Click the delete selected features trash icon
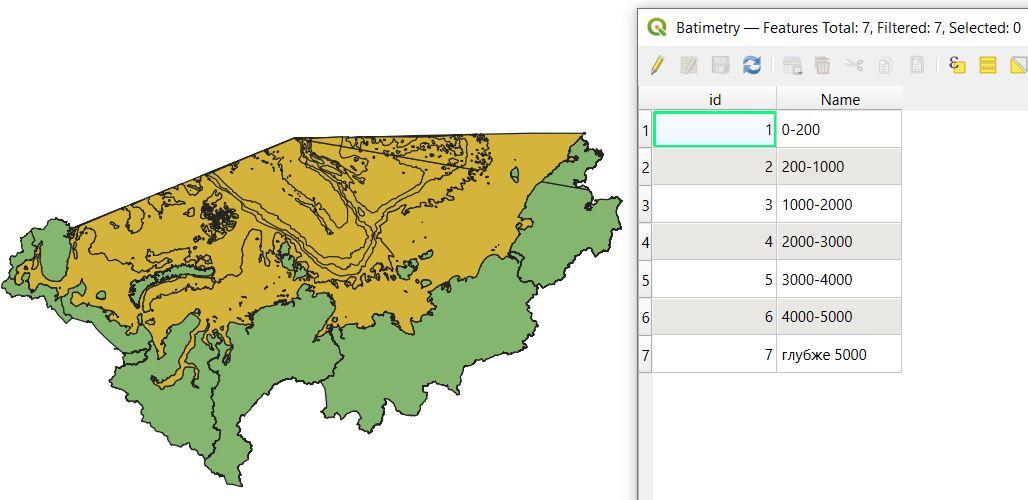The image size is (1028, 500). pyautogui.click(x=822, y=65)
